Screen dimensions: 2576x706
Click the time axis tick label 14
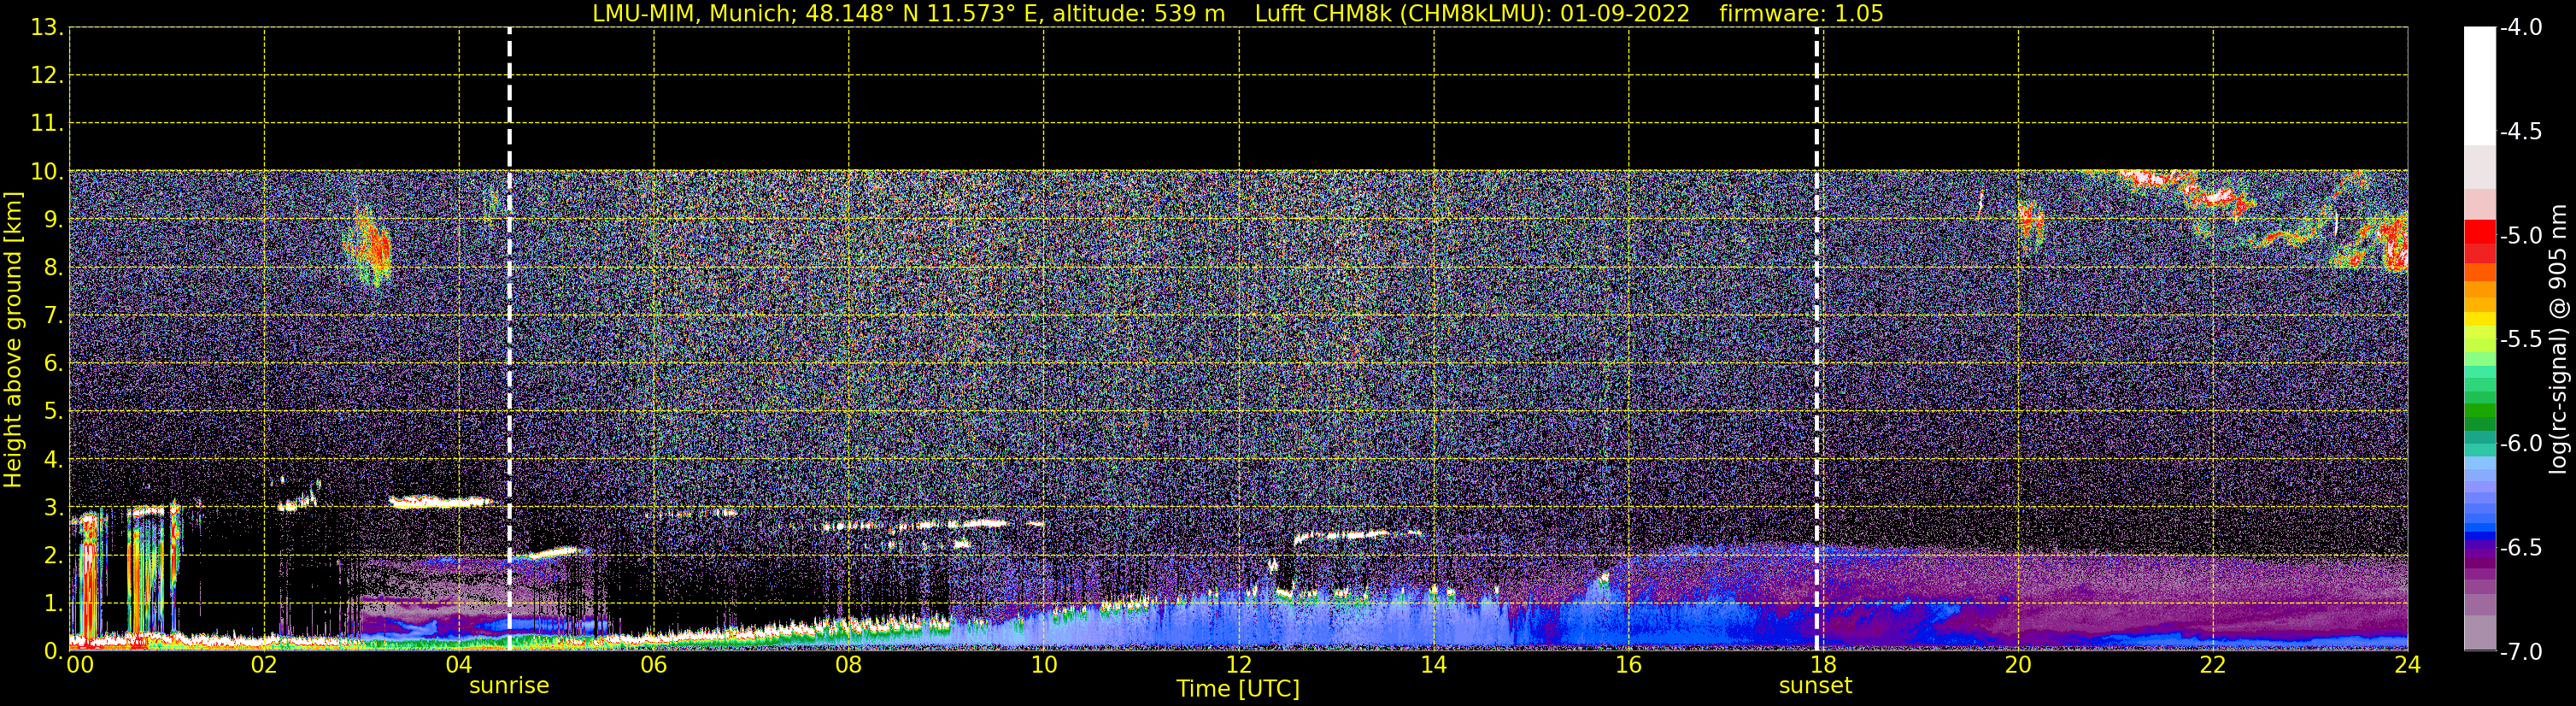coord(1434,665)
